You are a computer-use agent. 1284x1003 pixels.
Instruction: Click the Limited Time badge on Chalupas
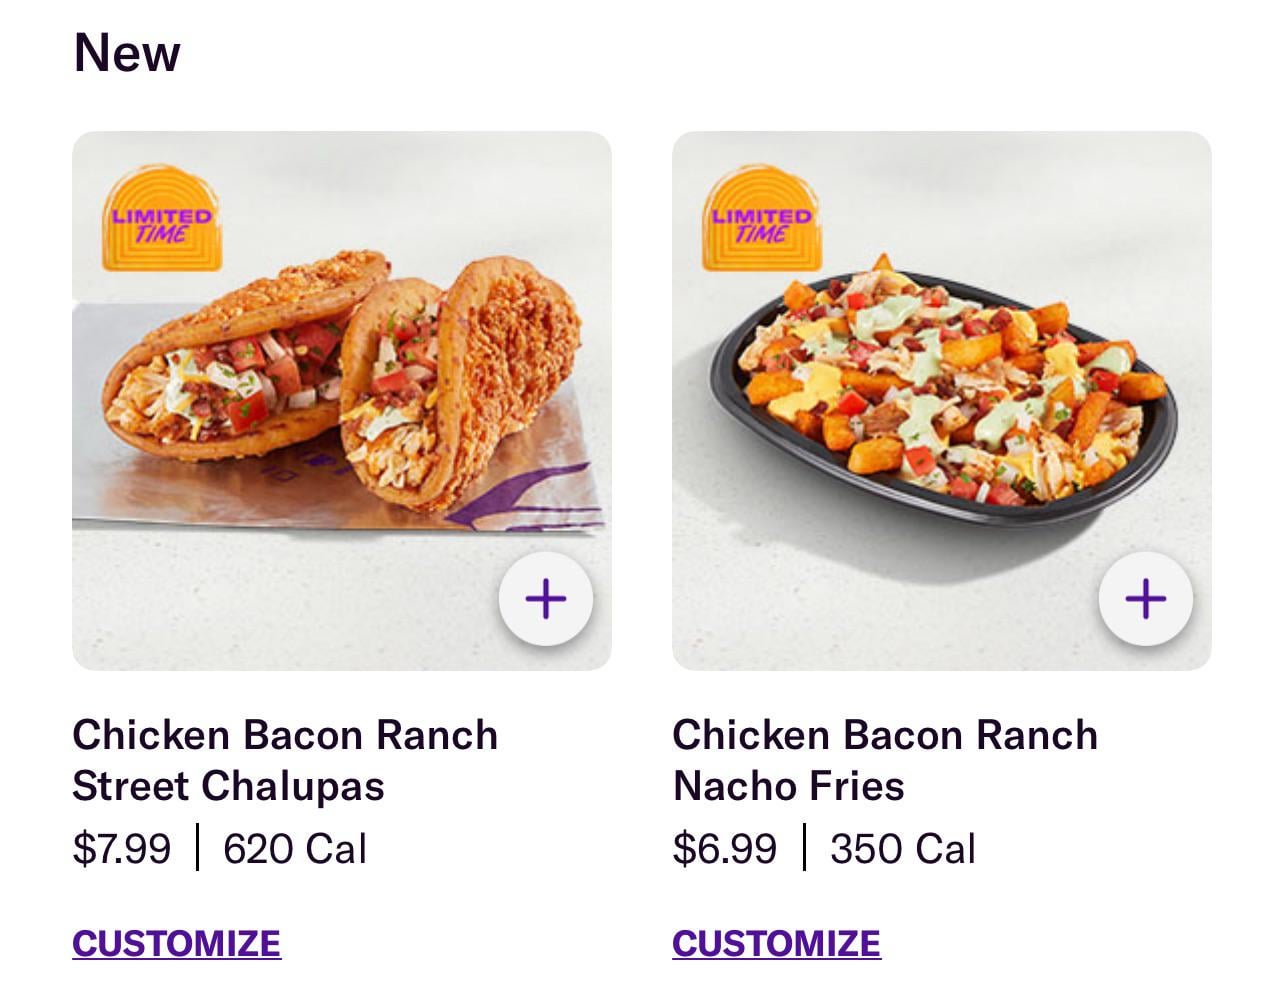162,220
